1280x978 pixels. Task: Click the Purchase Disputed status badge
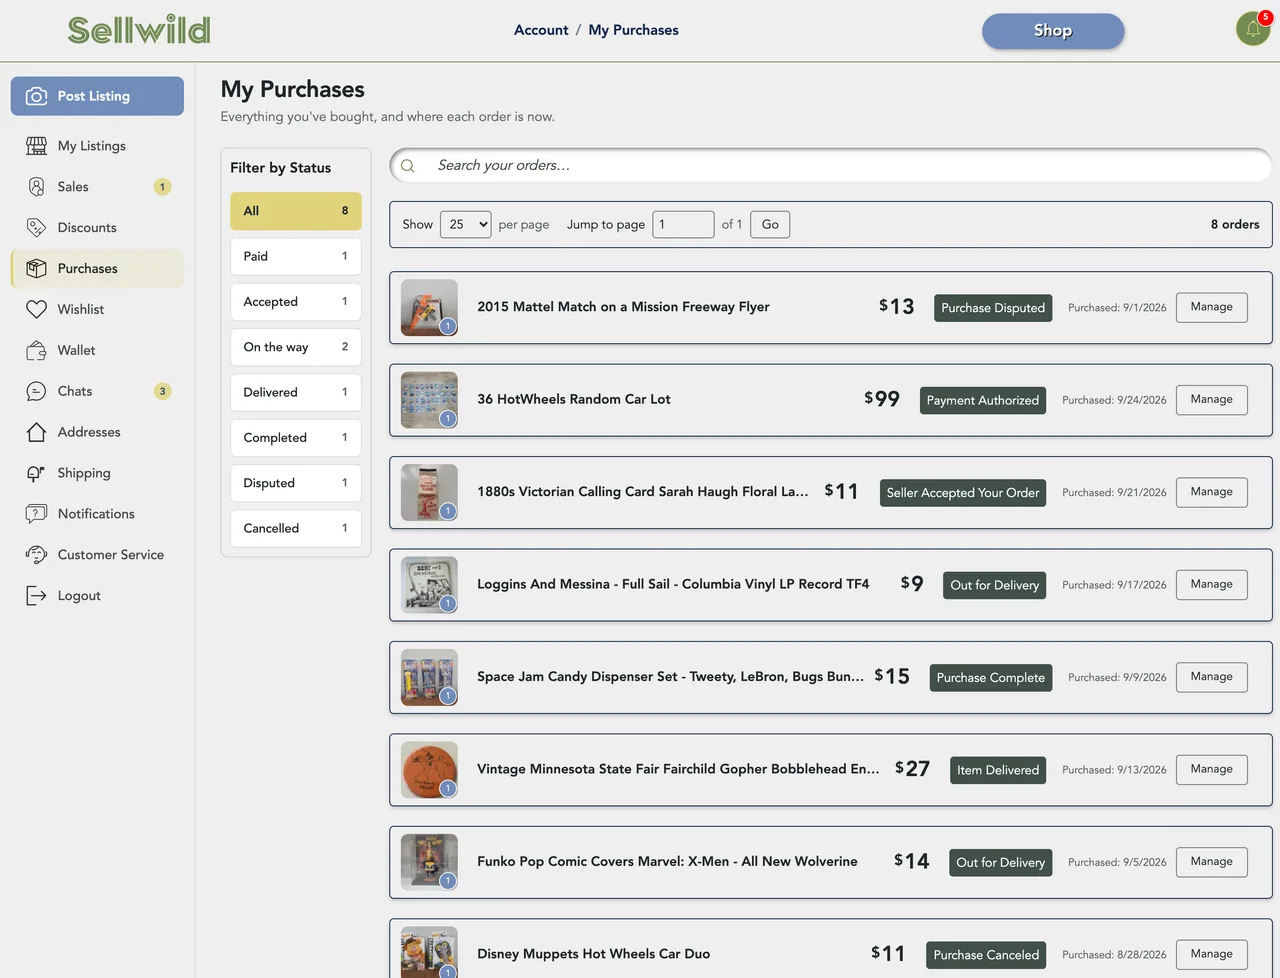coord(993,308)
